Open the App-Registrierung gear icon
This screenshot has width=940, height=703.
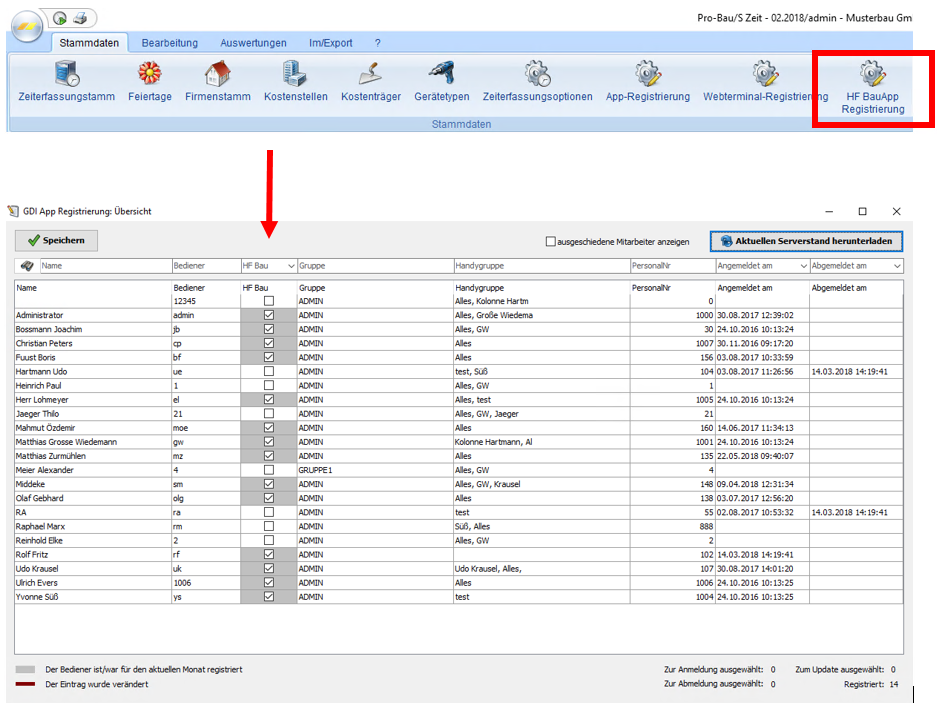[x=647, y=75]
